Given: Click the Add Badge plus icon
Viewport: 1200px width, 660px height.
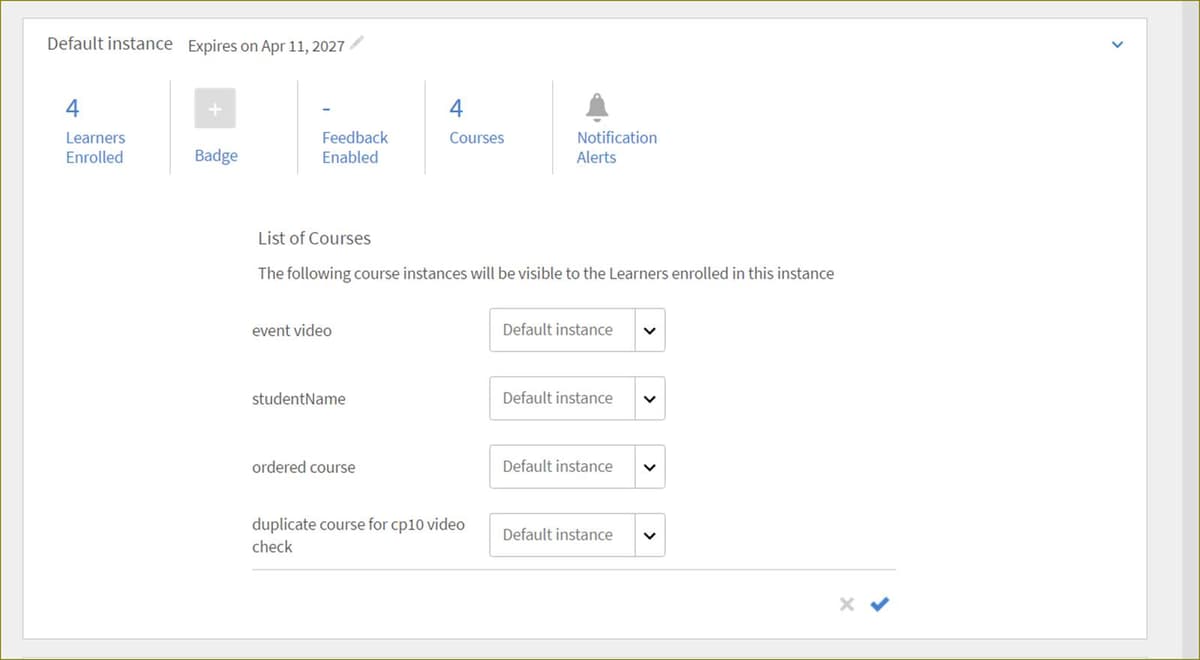Looking at the screenshot, I should (x=215, y=108).
